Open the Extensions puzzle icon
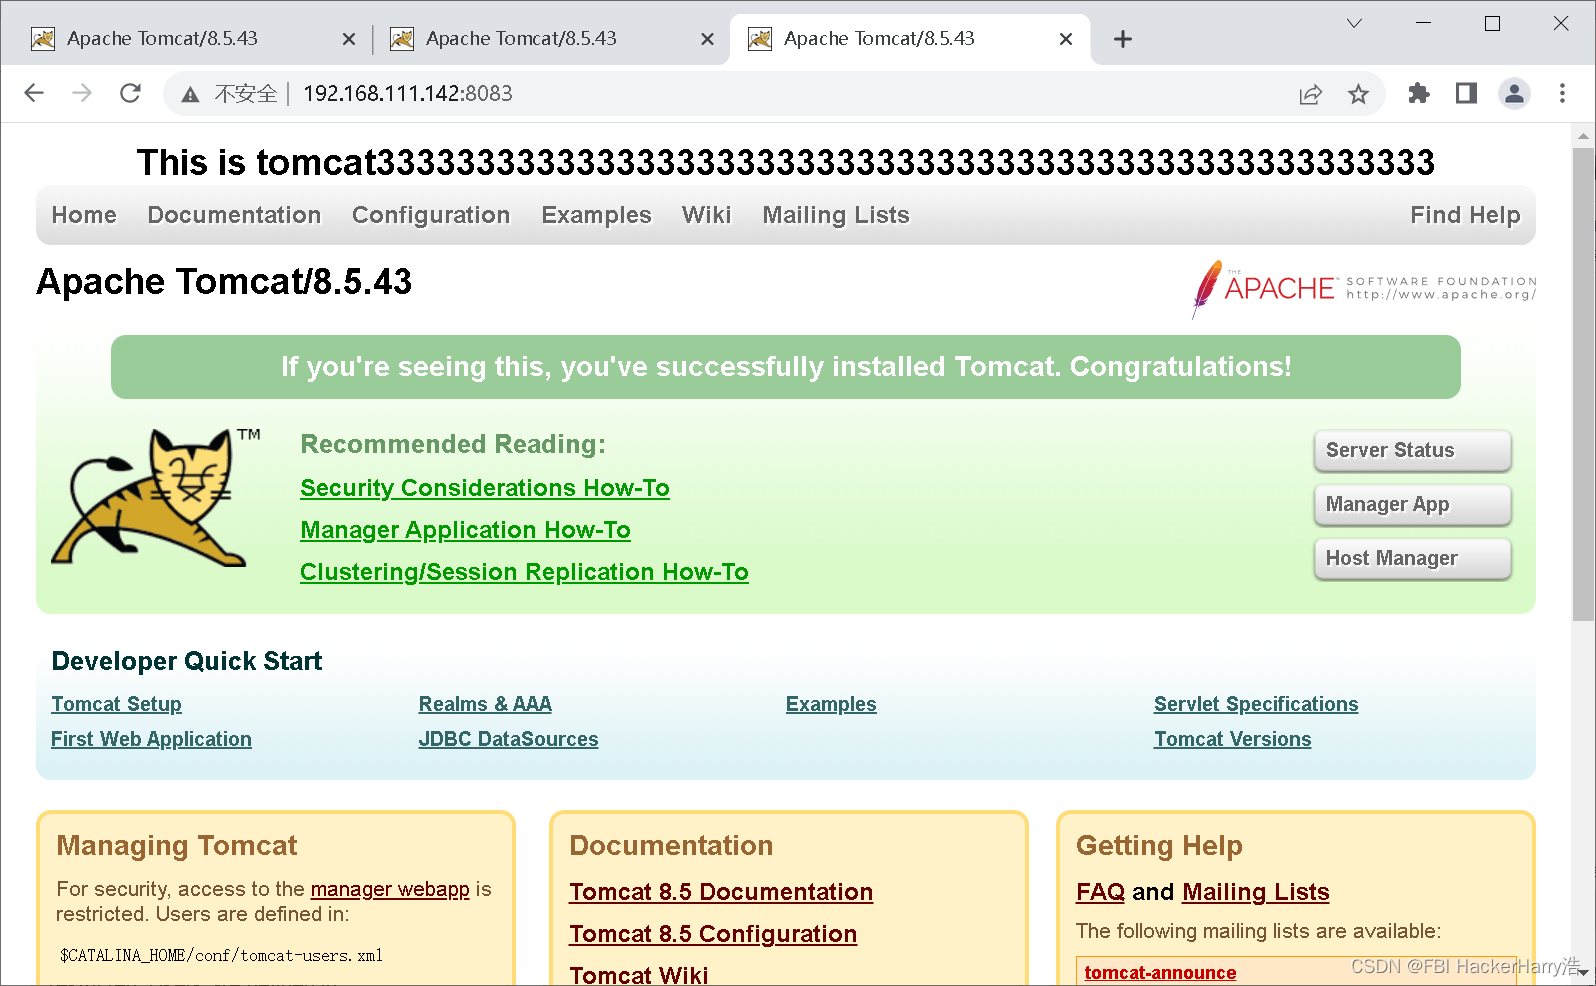Screen dimensions: 1596x986 click(x=1418, y=93)
